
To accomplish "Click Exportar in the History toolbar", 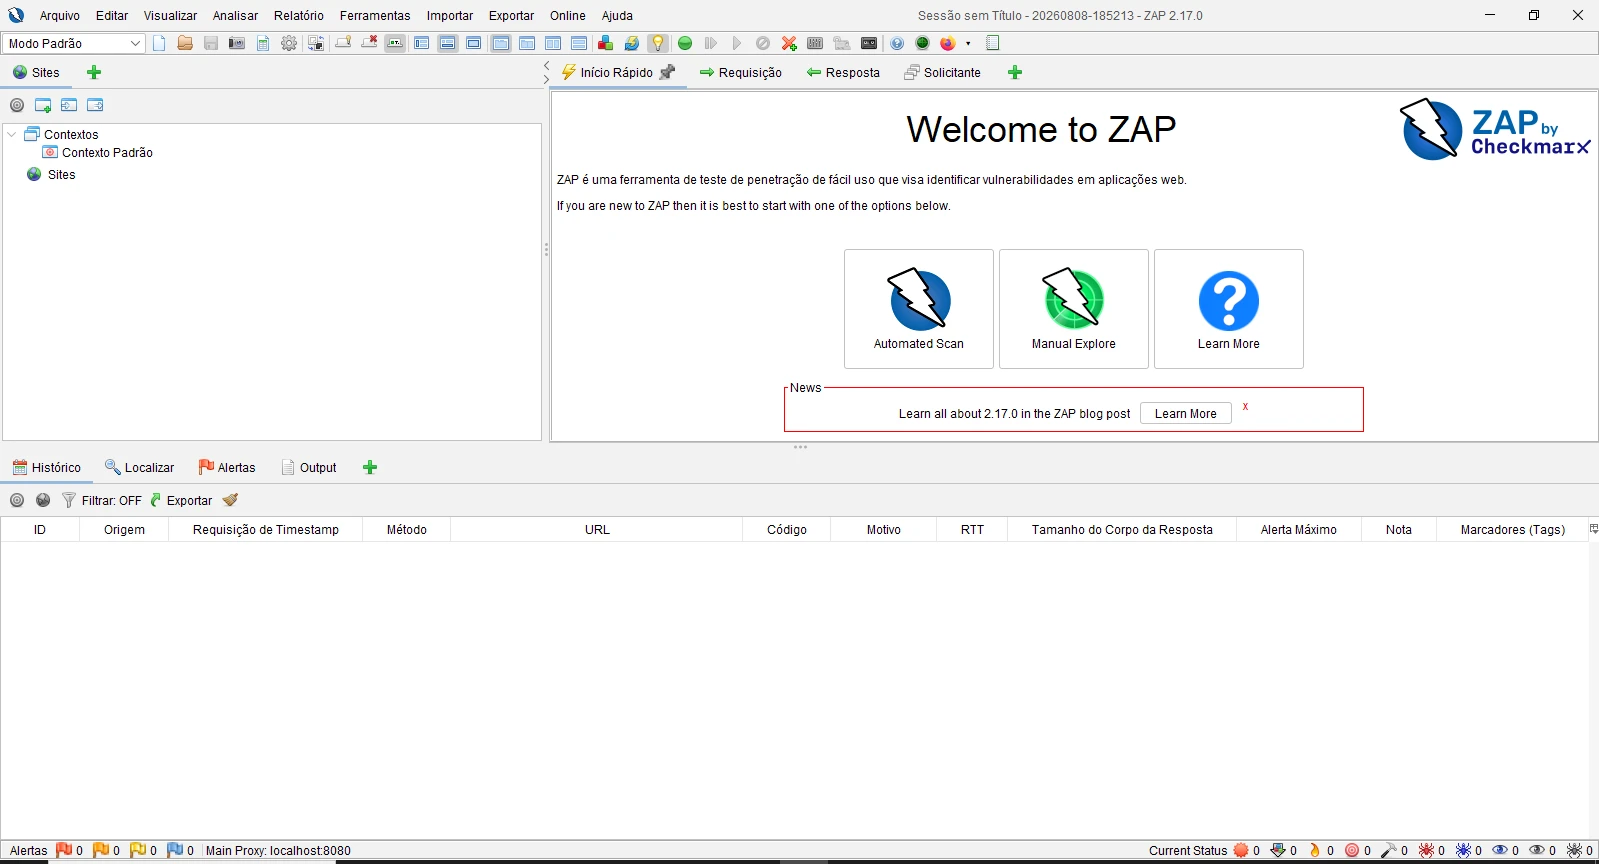I will (x=181, y=500).
